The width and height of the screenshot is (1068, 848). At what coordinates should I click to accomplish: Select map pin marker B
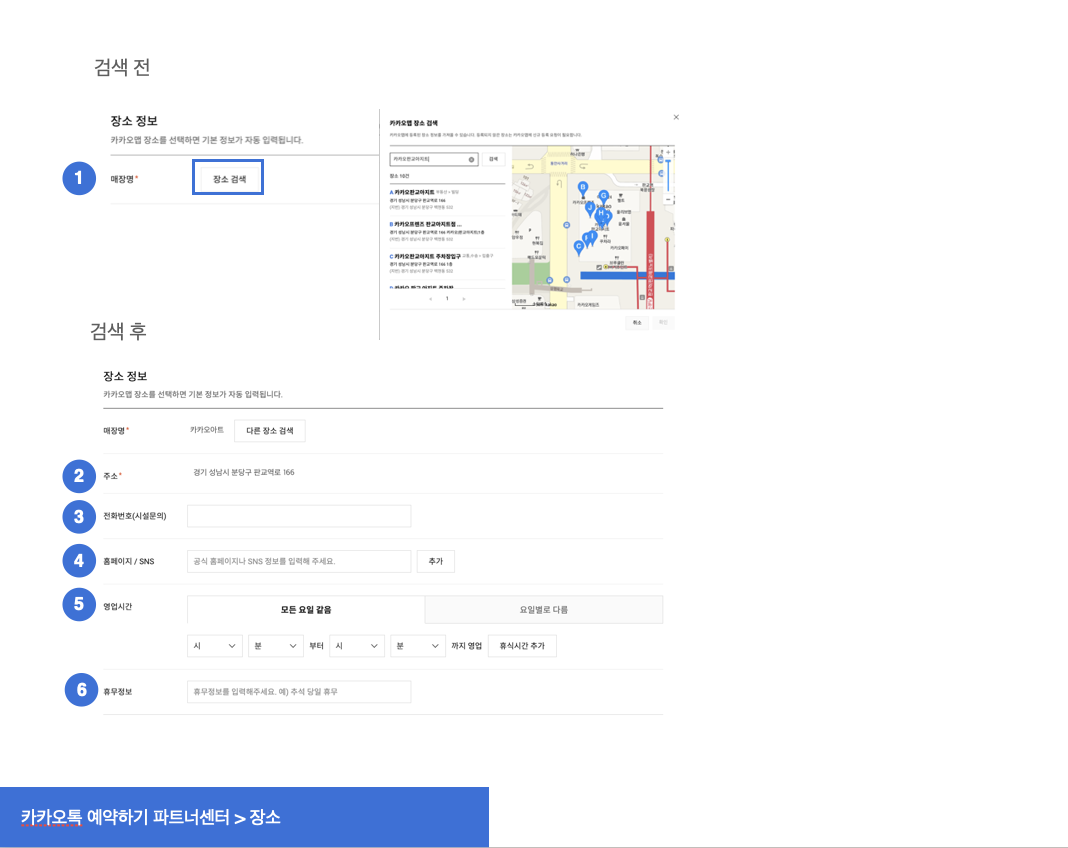click(x=583, y=187)
